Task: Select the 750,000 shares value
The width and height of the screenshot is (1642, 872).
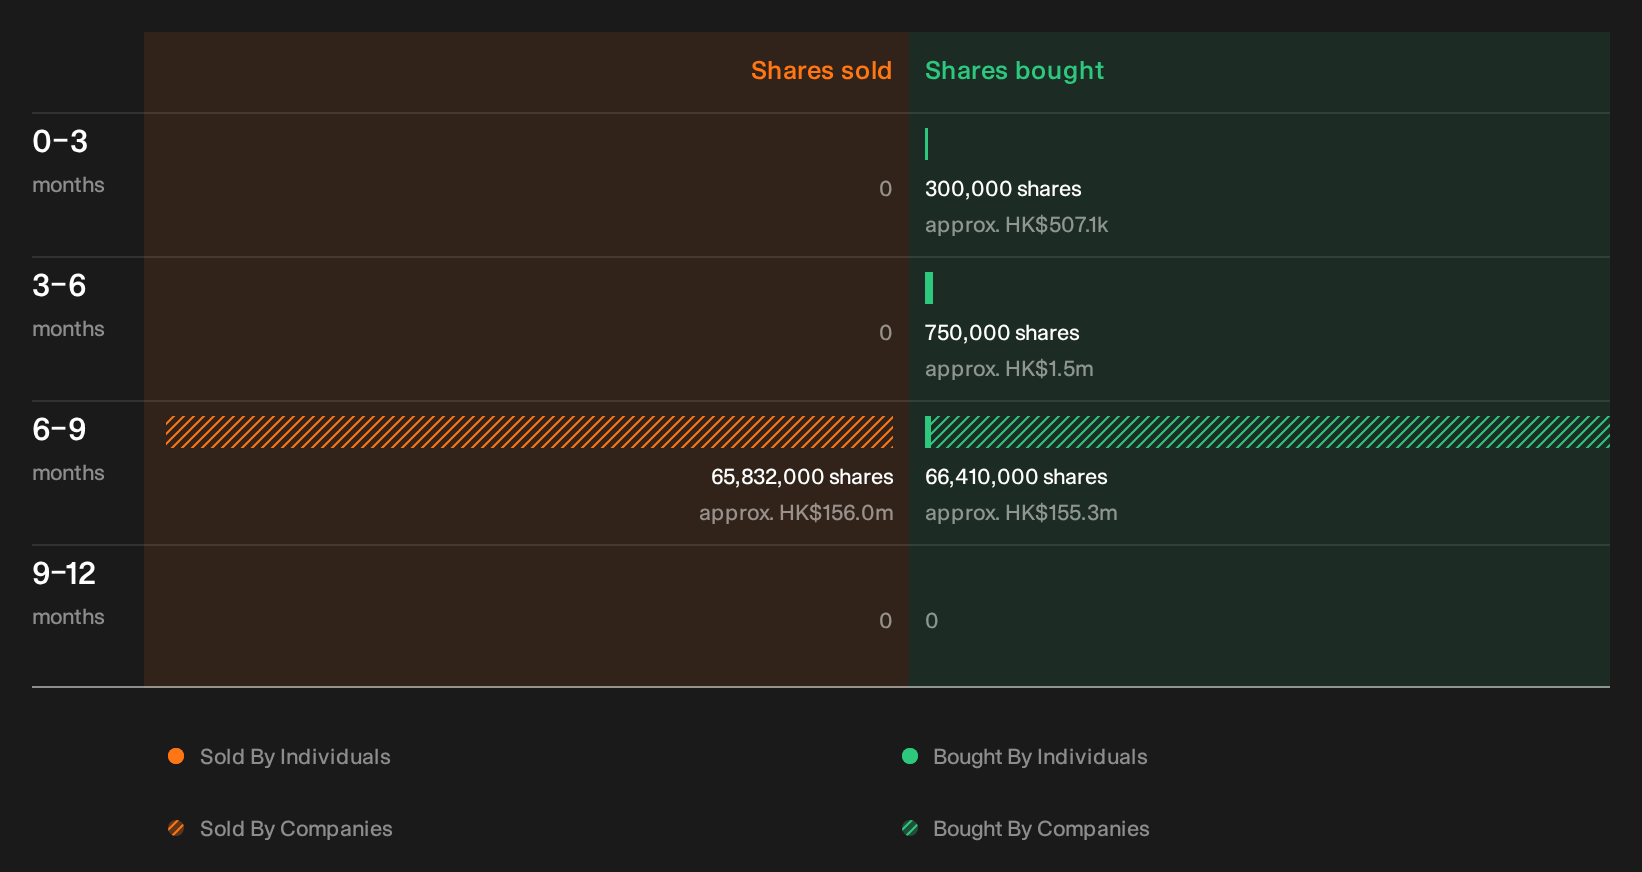Action: [x=1002, y=333]
